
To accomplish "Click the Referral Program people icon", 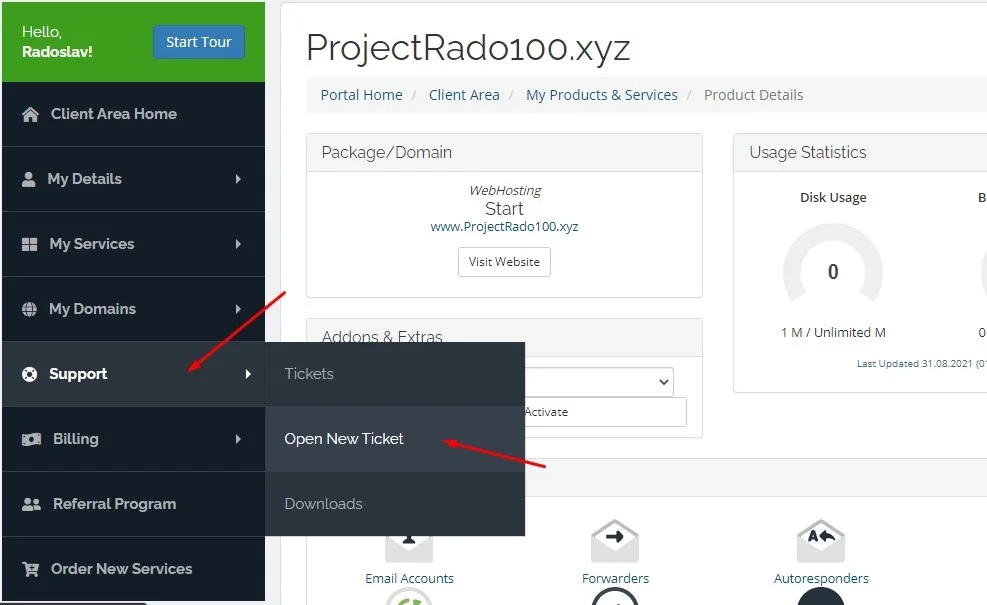I will click(26, 503).
